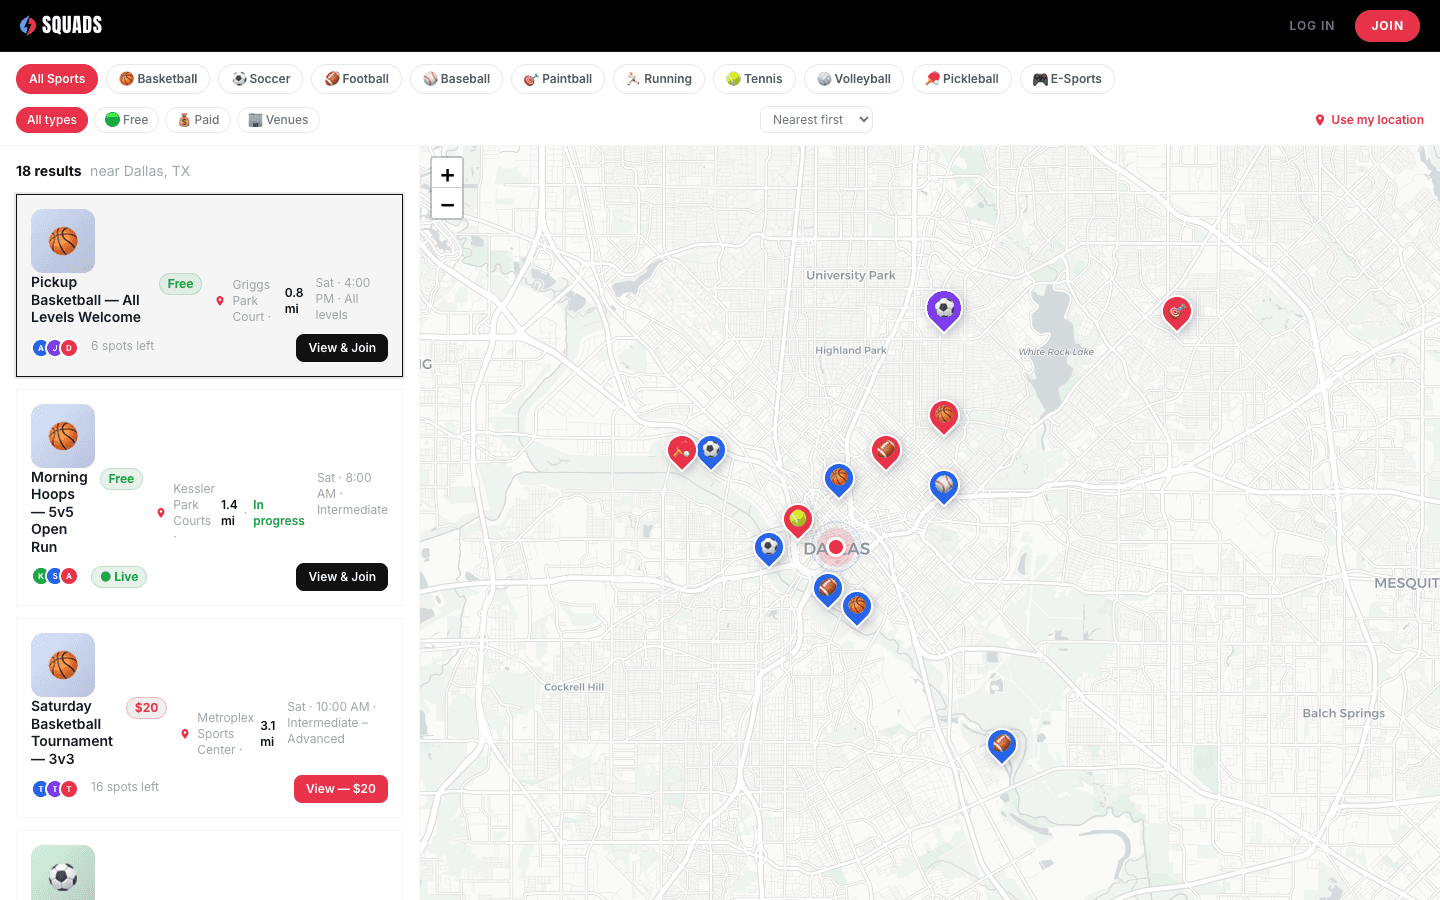
Task: Open the E-Sports category filter
Action: (x=1067, y=78)
